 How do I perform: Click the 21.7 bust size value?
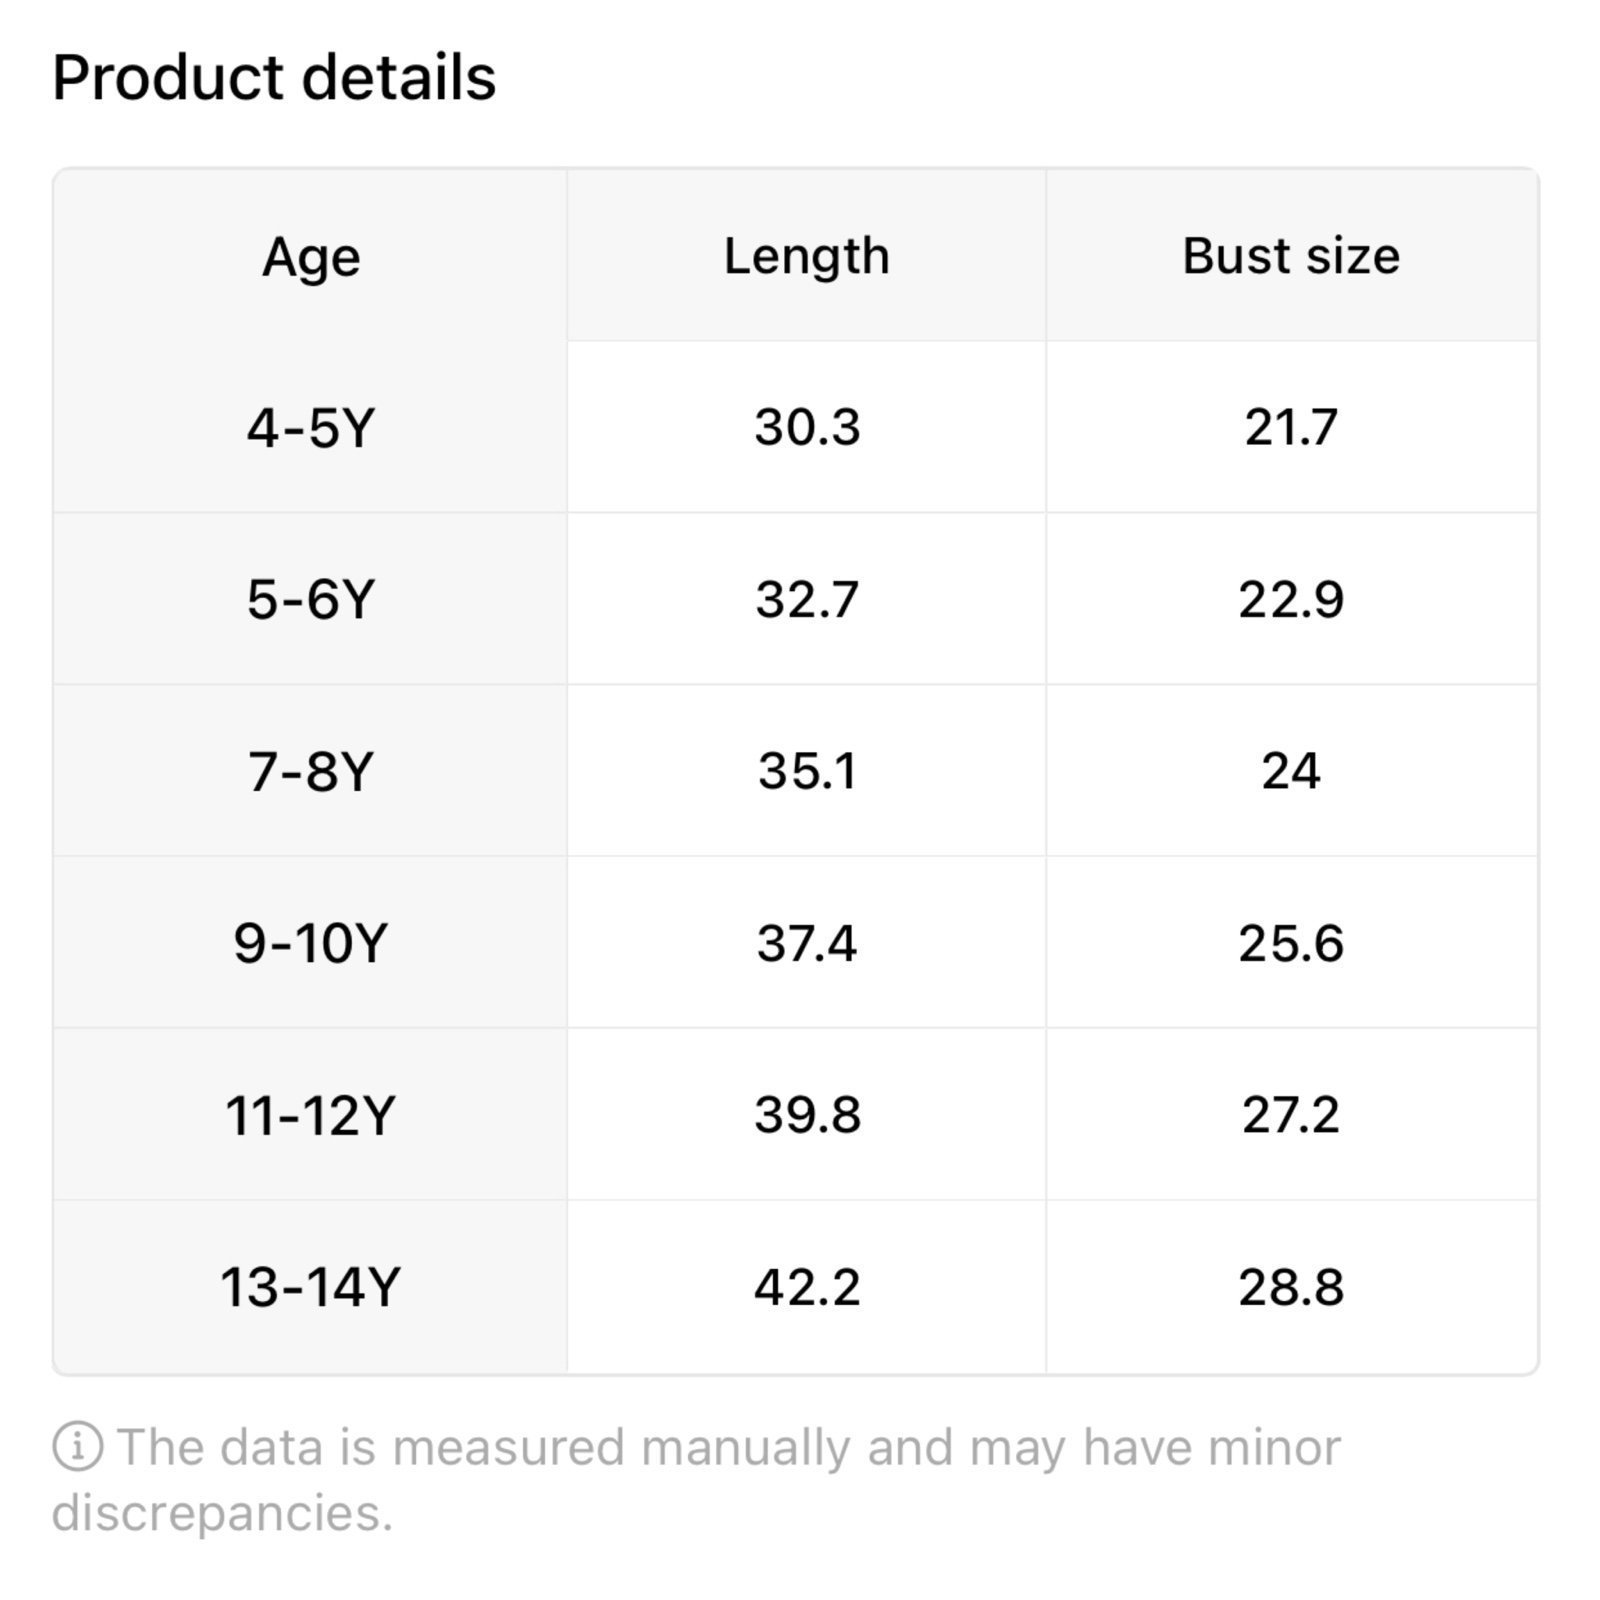coord(1291,427)
